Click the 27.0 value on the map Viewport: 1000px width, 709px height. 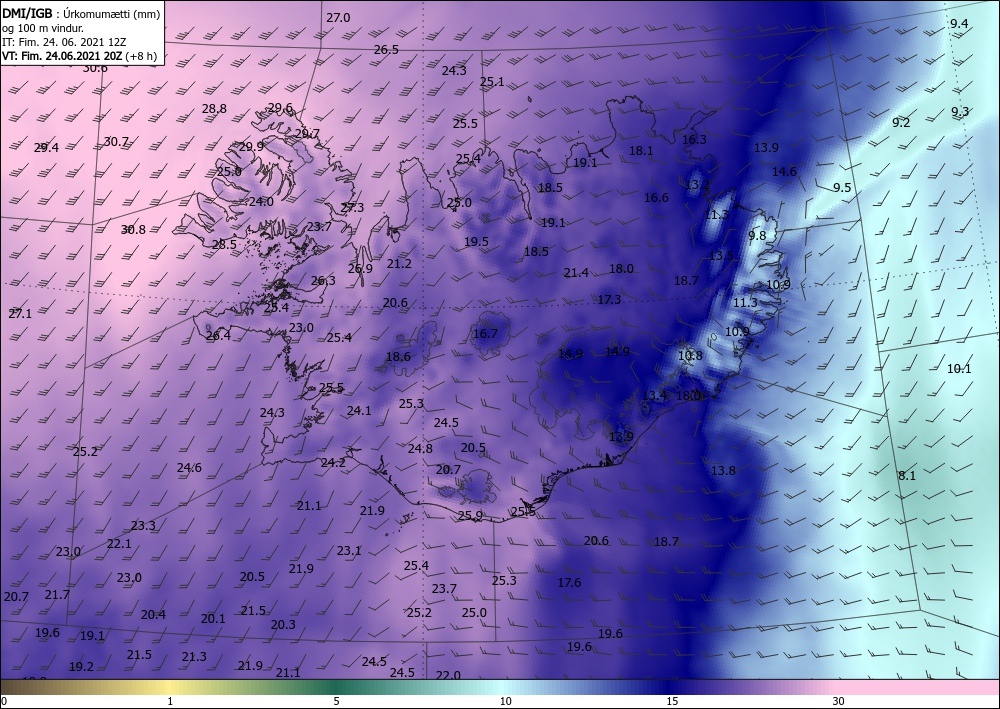point(338,18)
